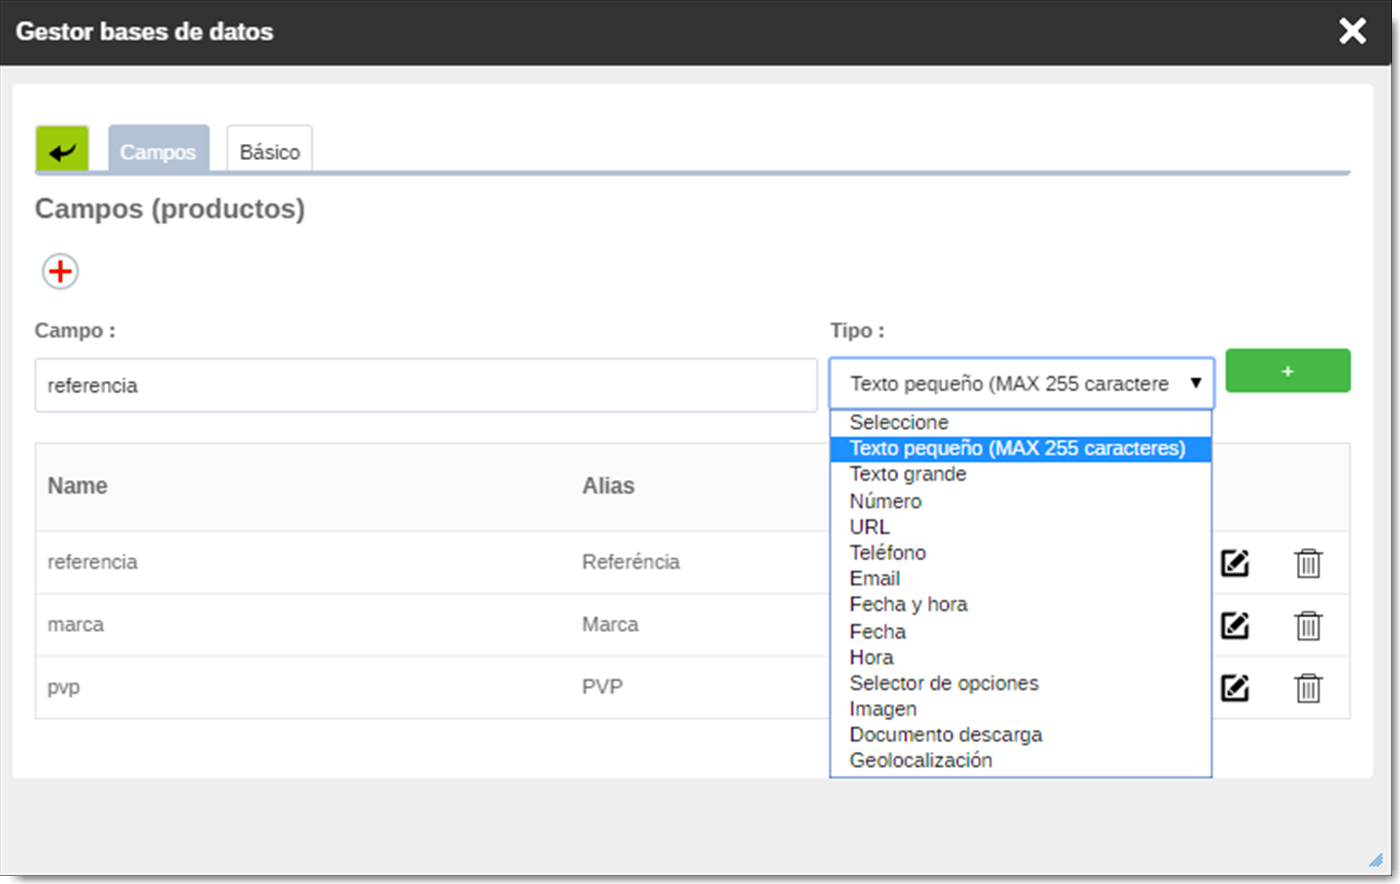This screenshot has width=1400, height=884.
Task: Edit the marca field row
Action: (x=1235, y=626)
